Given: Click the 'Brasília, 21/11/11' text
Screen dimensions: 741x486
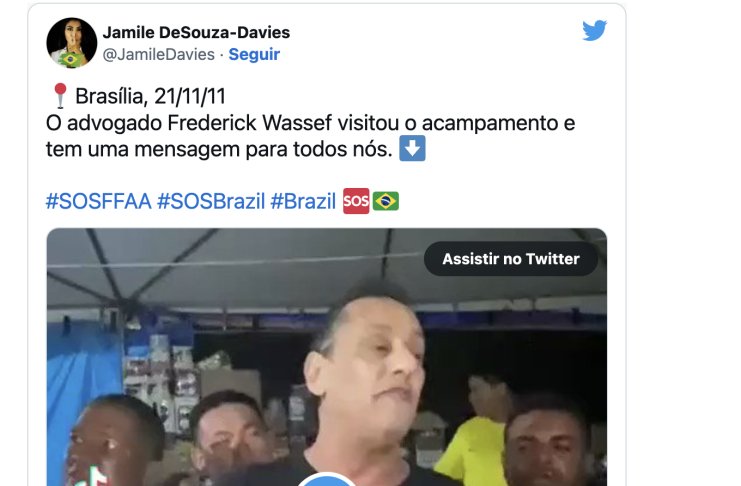Looking at the screenshot, I should point(150,96).
